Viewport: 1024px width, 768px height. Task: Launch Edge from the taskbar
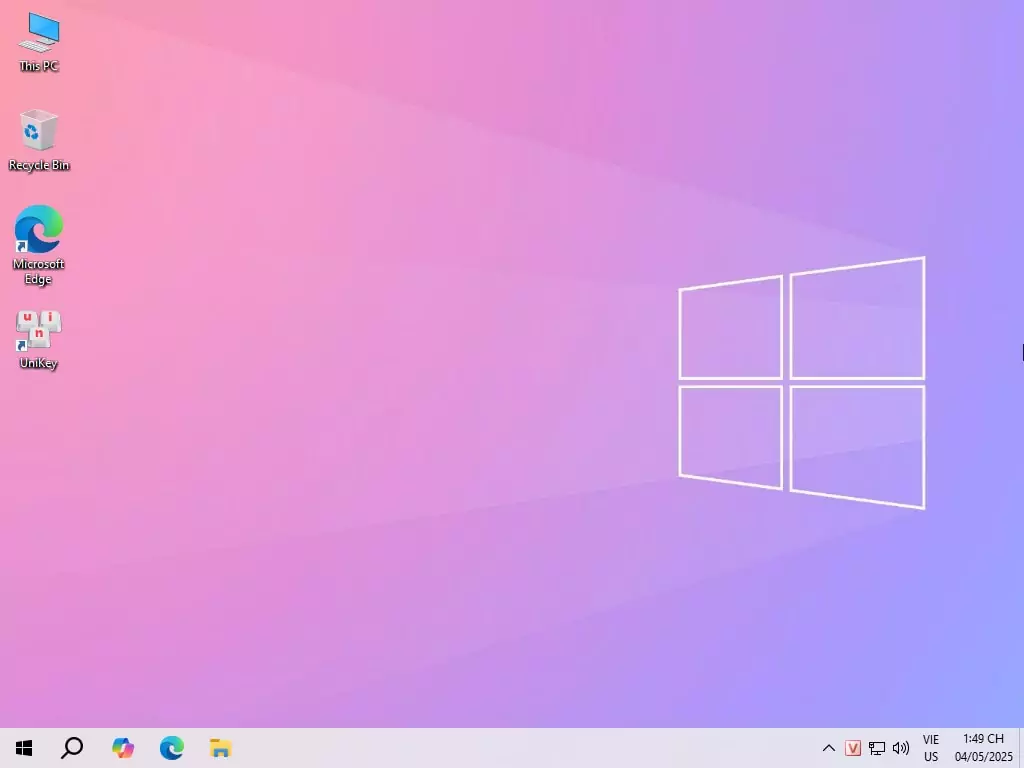click(x=172, y=748)
